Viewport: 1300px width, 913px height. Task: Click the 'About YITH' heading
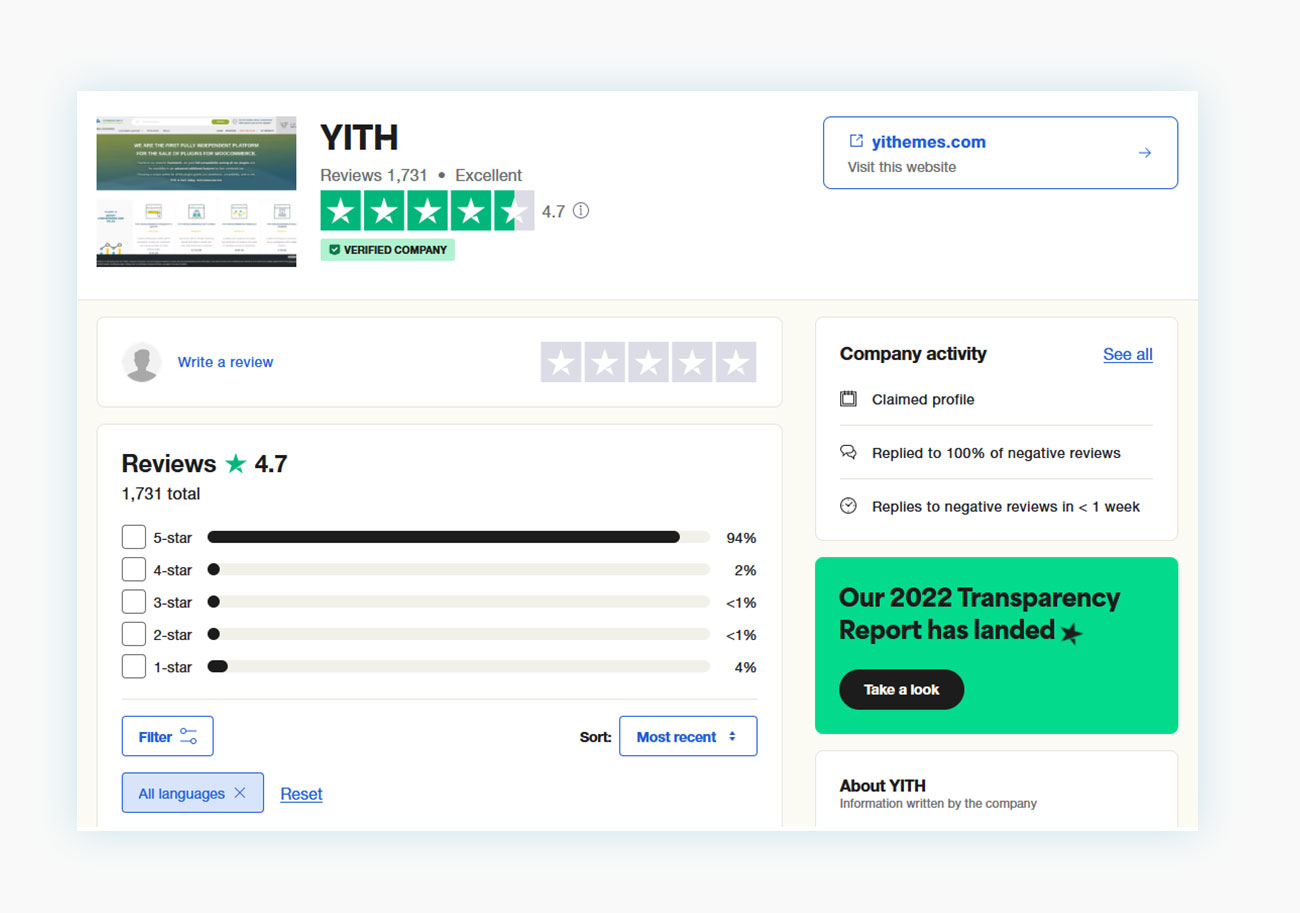pos(882,785)
